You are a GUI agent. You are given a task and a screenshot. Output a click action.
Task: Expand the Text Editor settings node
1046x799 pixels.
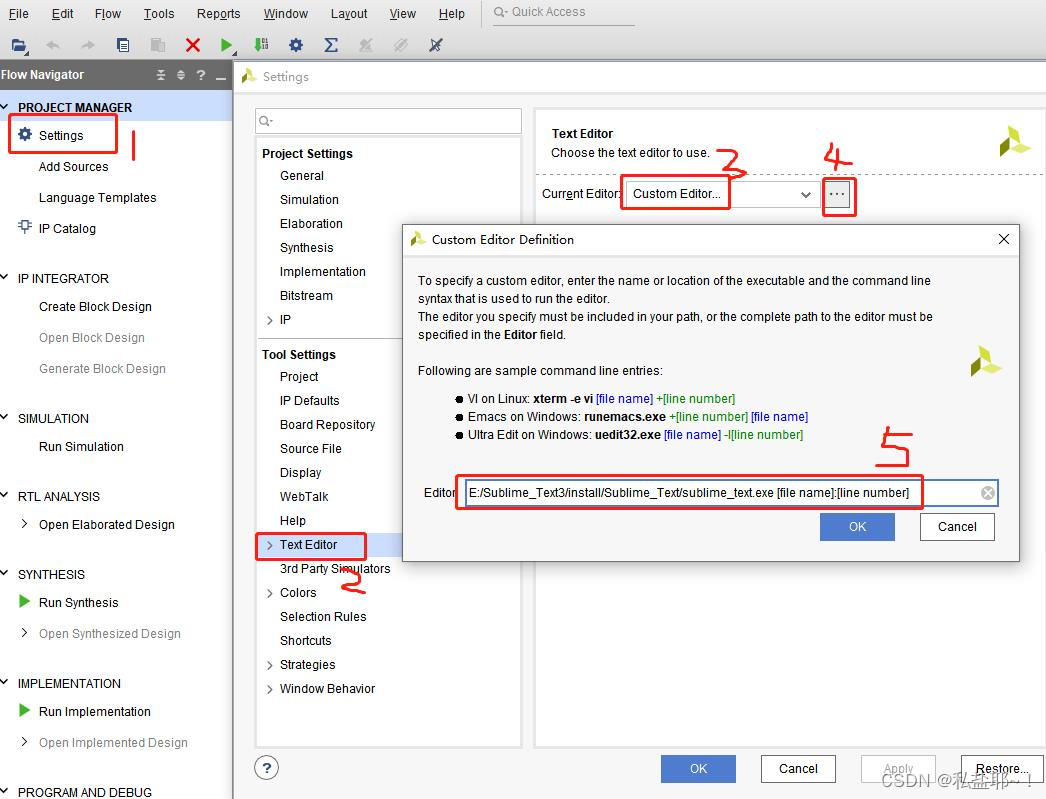[270, 545]
